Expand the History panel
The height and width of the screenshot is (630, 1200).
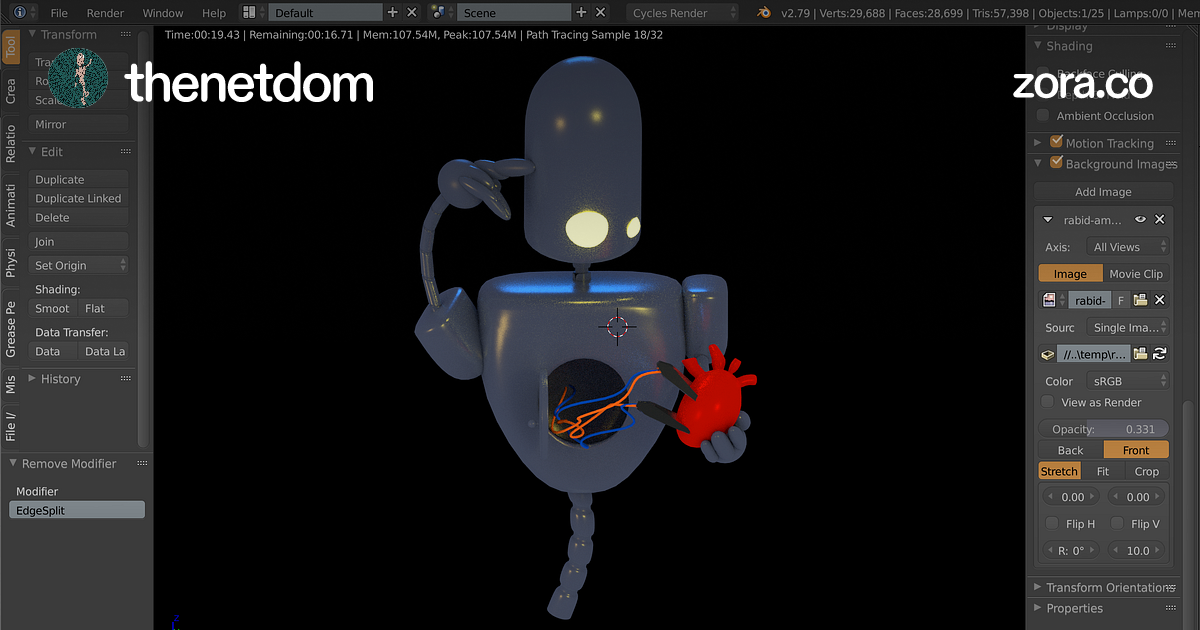tap(33, 379)
